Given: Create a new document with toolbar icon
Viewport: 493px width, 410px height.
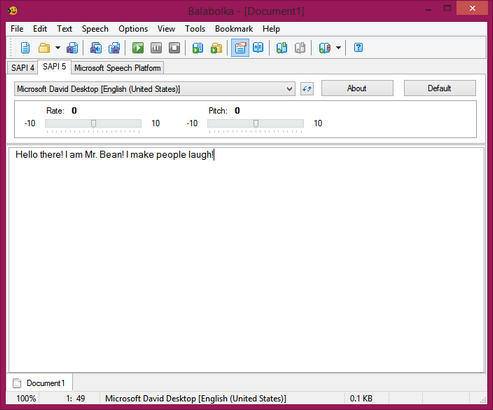Looking at the screenshot, I should pos(25,48).
